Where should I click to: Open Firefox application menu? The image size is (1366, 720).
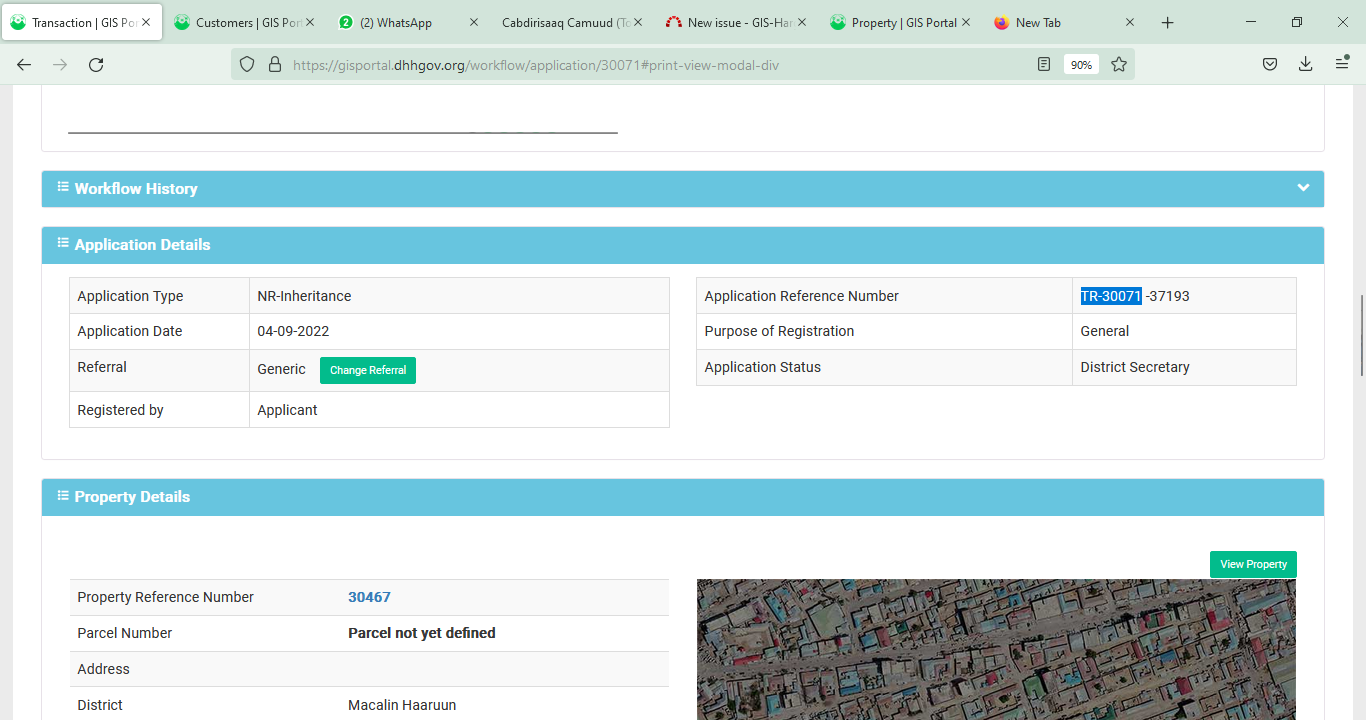[x=1342, y=64]
